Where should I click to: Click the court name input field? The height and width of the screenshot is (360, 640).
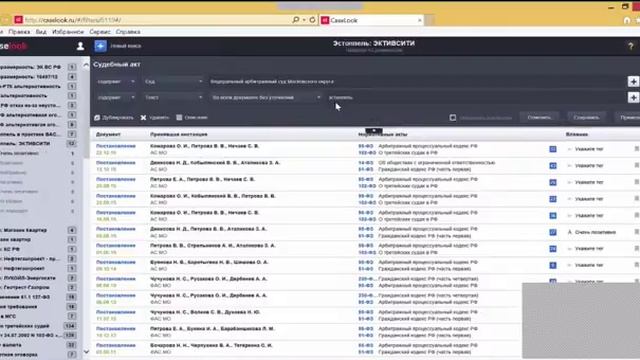pyautogui.click(x=416, y=82)
